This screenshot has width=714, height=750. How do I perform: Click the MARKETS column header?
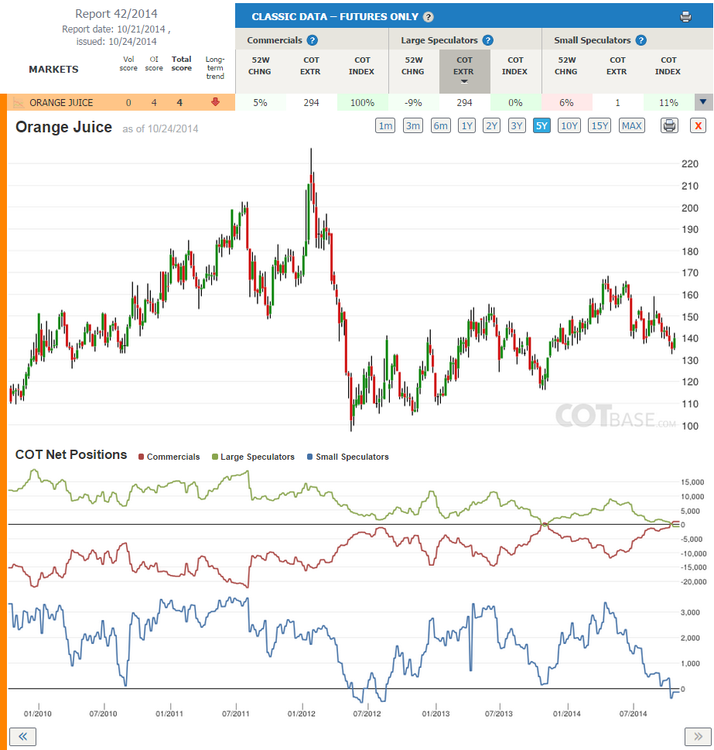(54, 69)
